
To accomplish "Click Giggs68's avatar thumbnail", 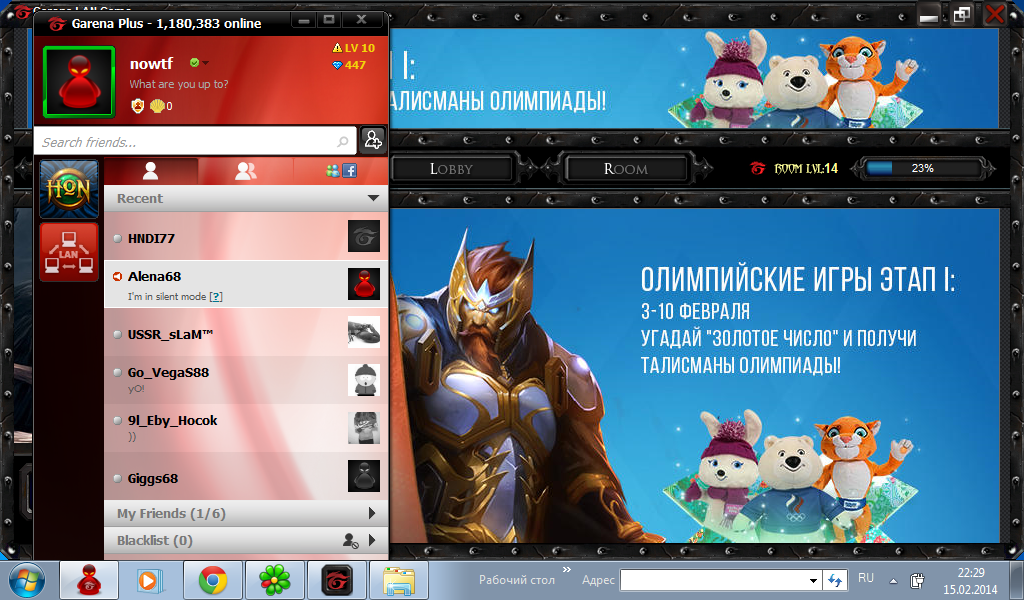I will (364, 476).
